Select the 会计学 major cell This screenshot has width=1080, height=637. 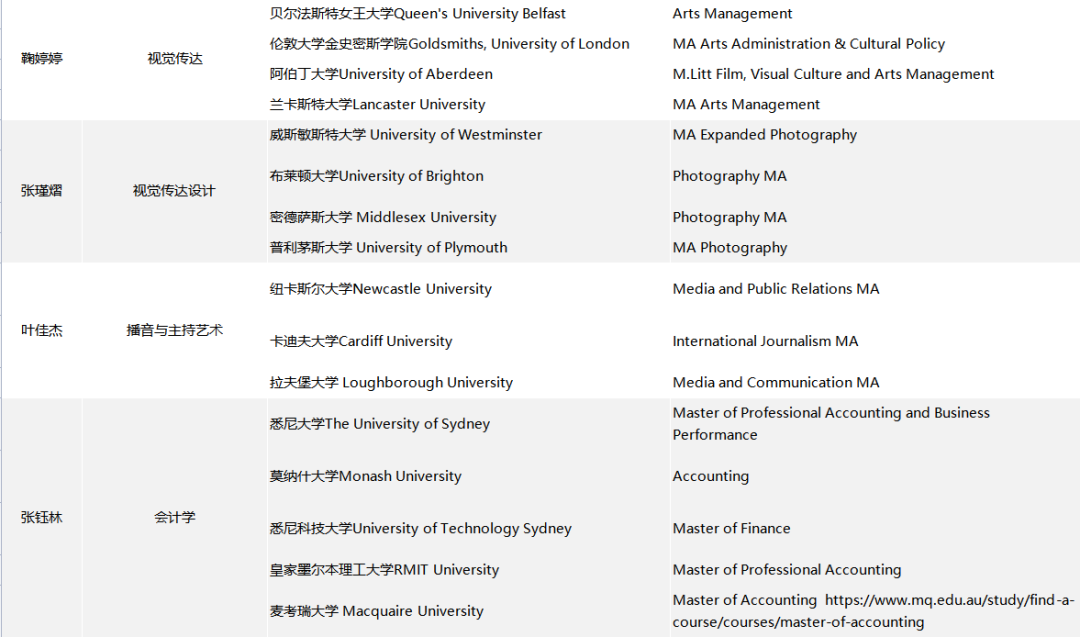(175, 518)
